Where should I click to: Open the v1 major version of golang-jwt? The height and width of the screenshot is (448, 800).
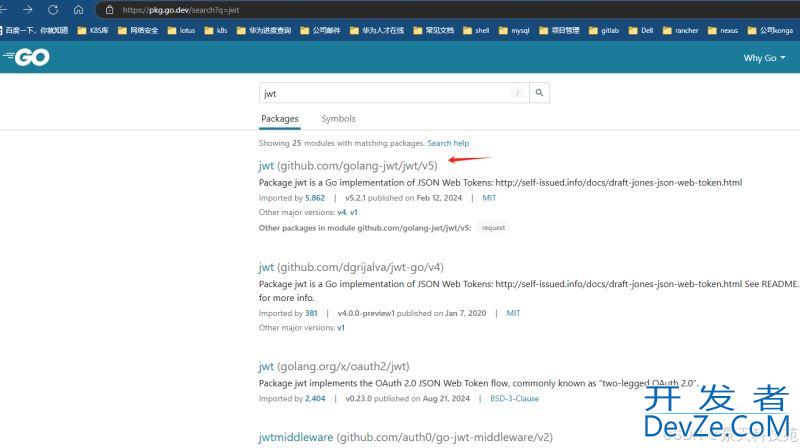(x=354, y=212)
